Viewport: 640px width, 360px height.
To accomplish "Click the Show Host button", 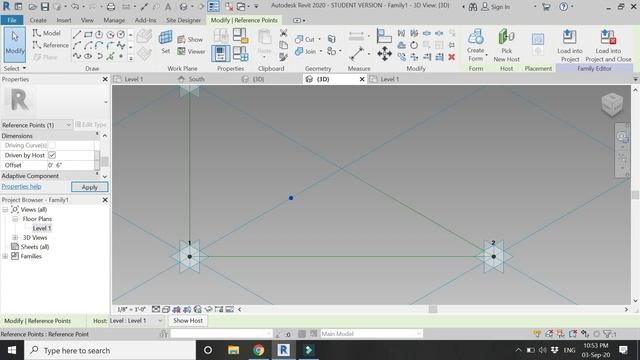I will pyautogui.click(x=188, y=321).
